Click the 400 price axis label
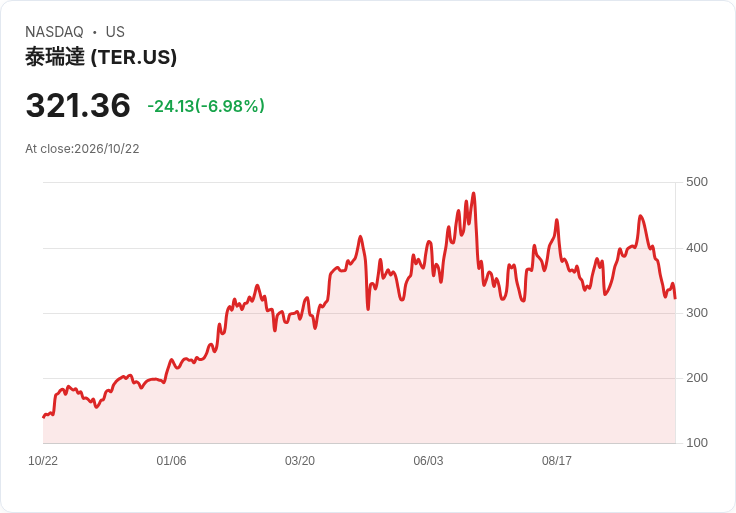The image size is (736, 513). coord(697,248)
